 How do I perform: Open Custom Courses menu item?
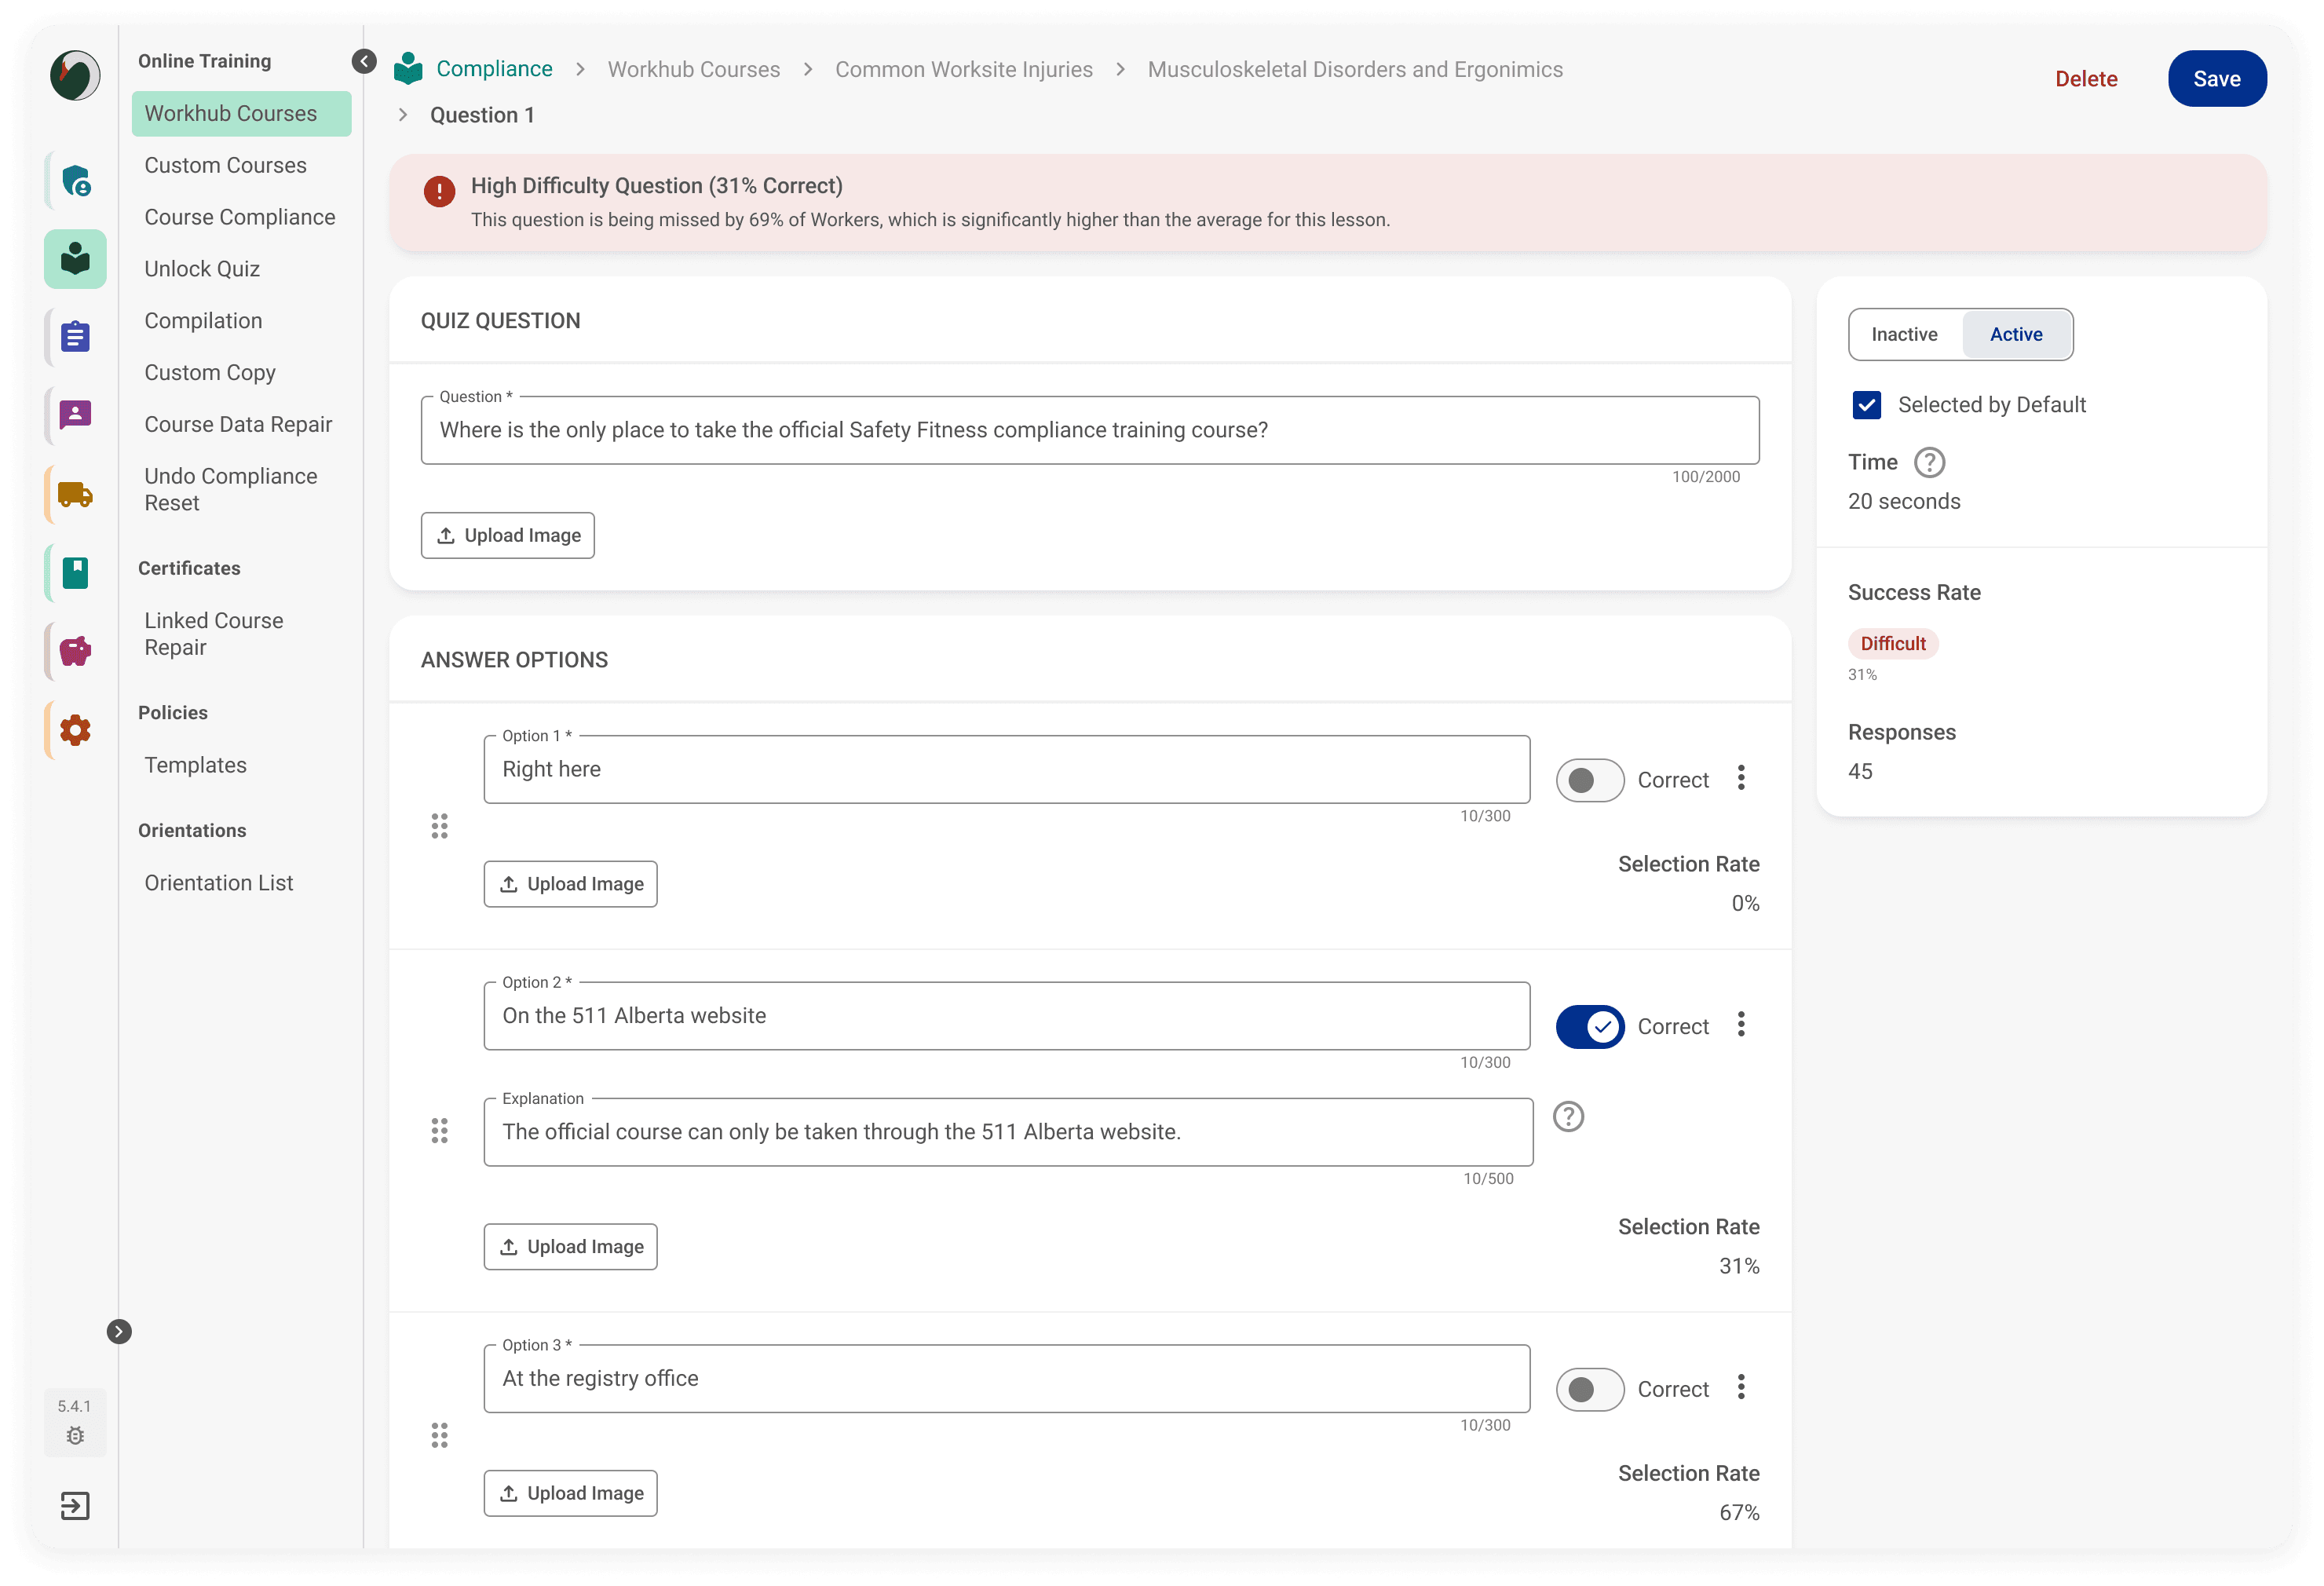pos(225,165)
